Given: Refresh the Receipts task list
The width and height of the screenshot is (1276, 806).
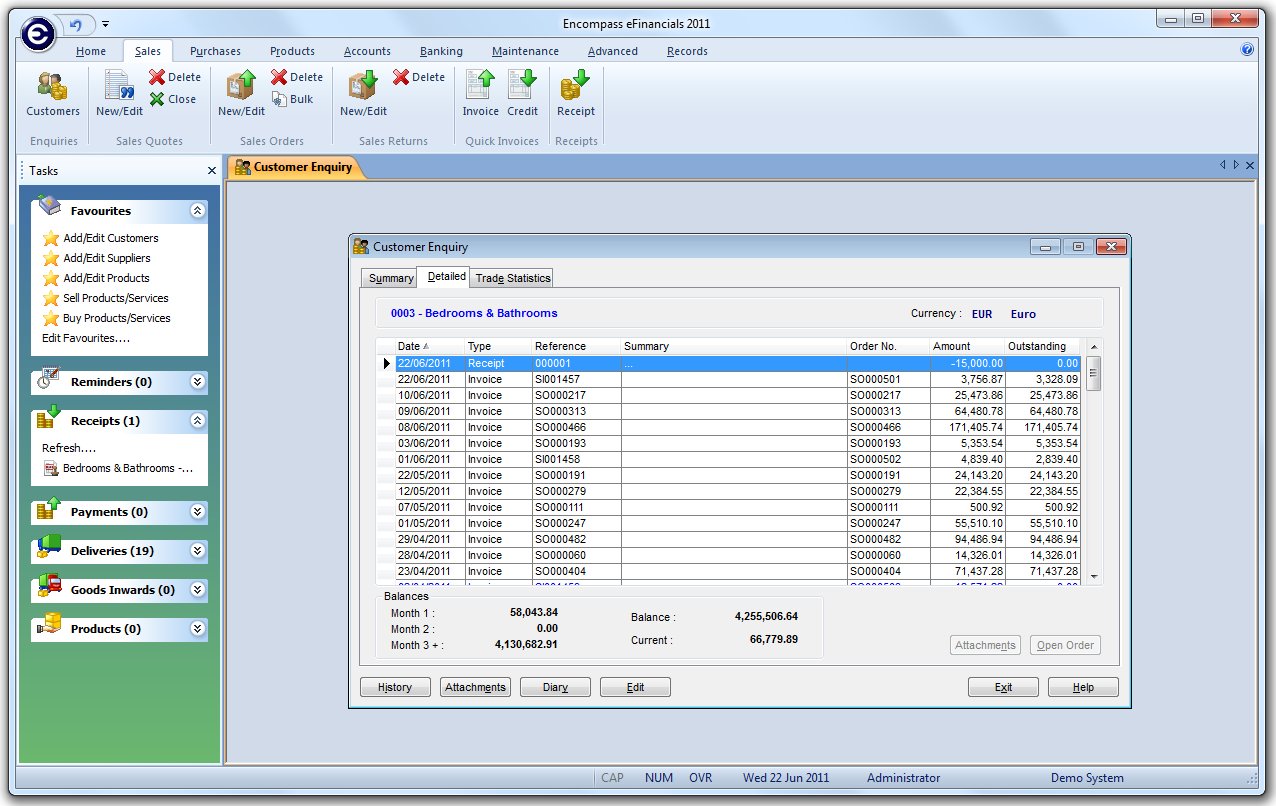Looking at the screenshot, I should pyautogui.click(x=69, y=448).
